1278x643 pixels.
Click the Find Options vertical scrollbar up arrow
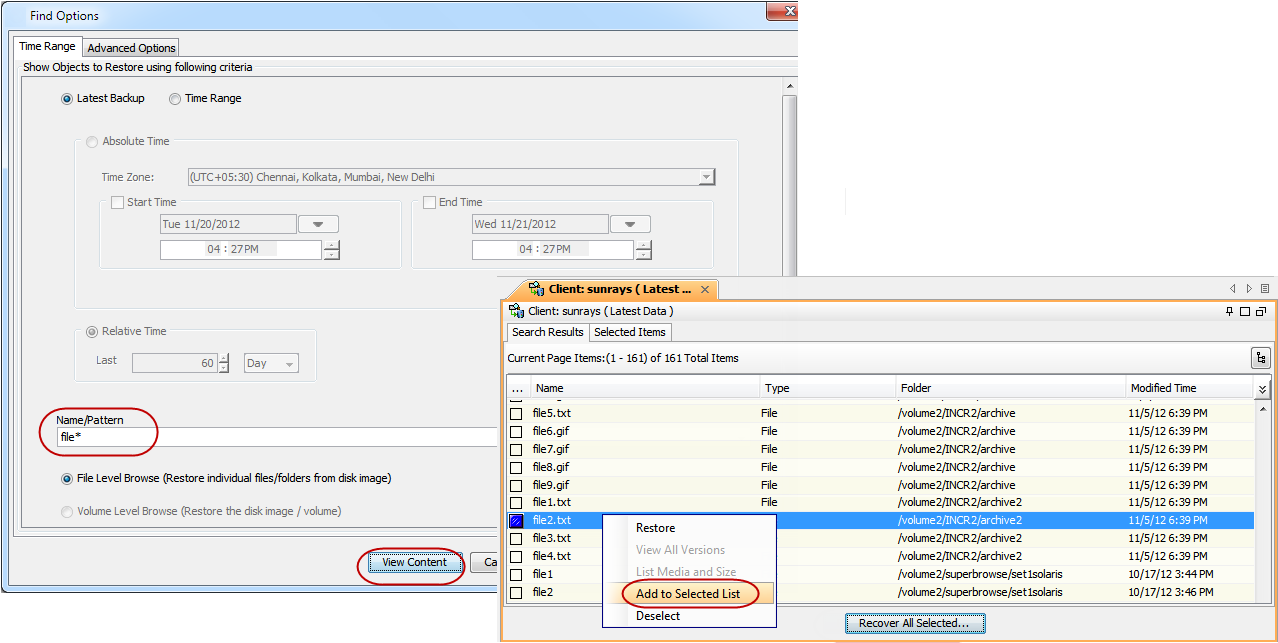point(789,85)
